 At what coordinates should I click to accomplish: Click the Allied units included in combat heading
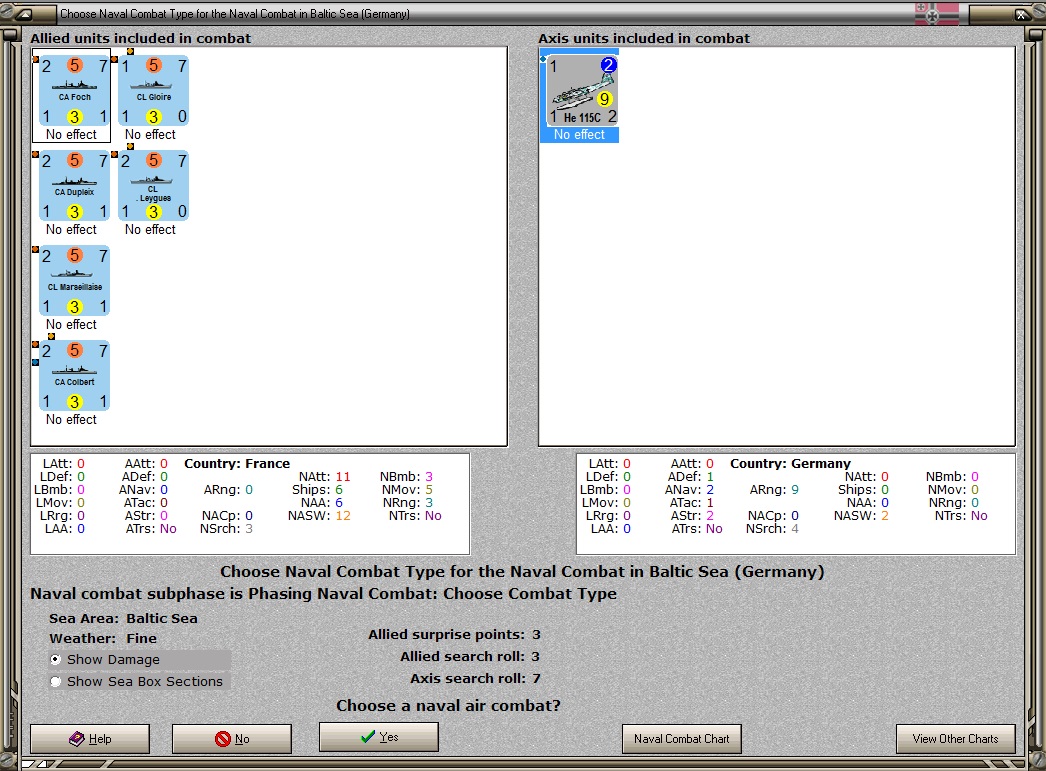point(141,39)
